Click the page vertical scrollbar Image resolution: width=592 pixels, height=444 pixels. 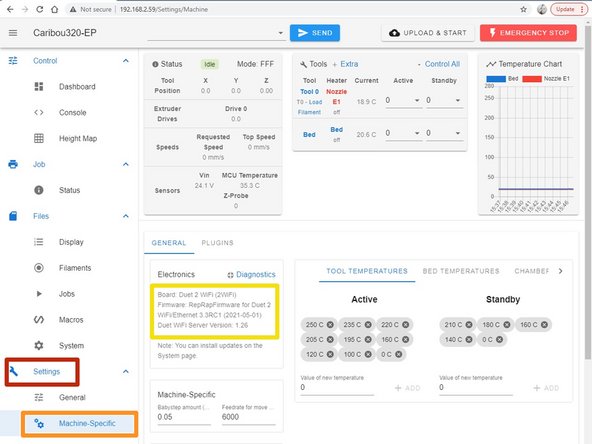pos(588,193)
